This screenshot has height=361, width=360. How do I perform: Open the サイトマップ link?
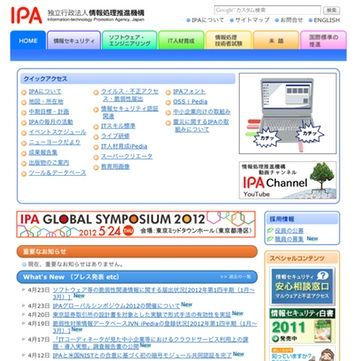coord(252,20)
